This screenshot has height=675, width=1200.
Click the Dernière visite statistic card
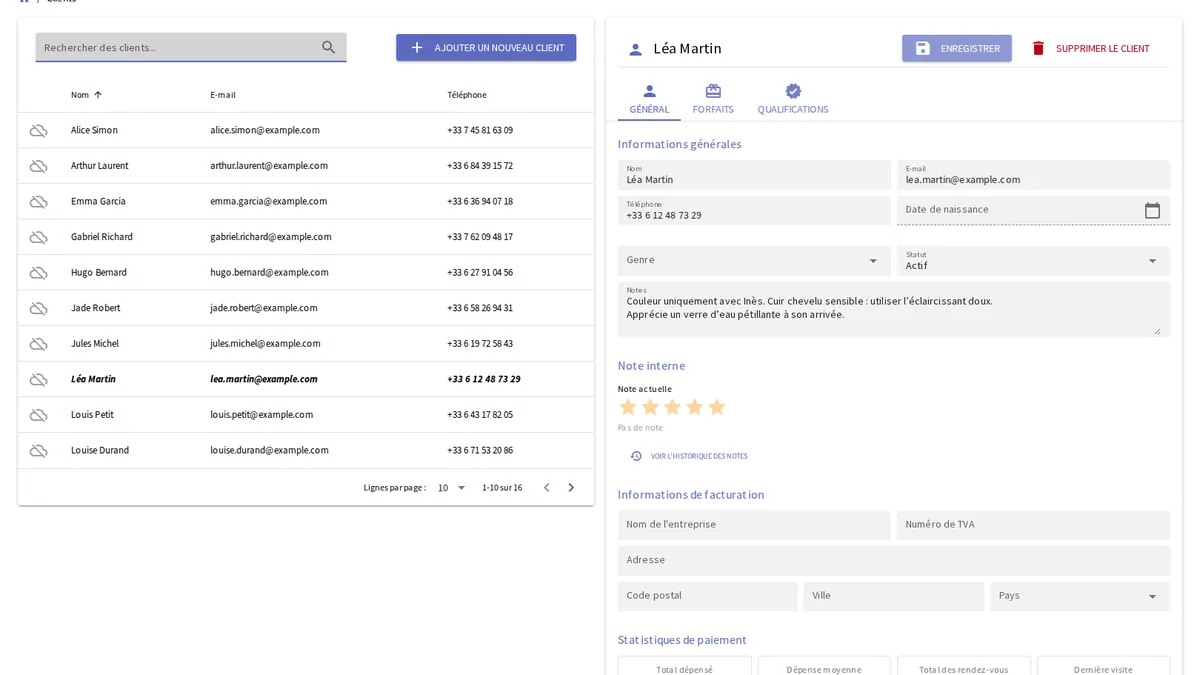tap(1103, 666)
